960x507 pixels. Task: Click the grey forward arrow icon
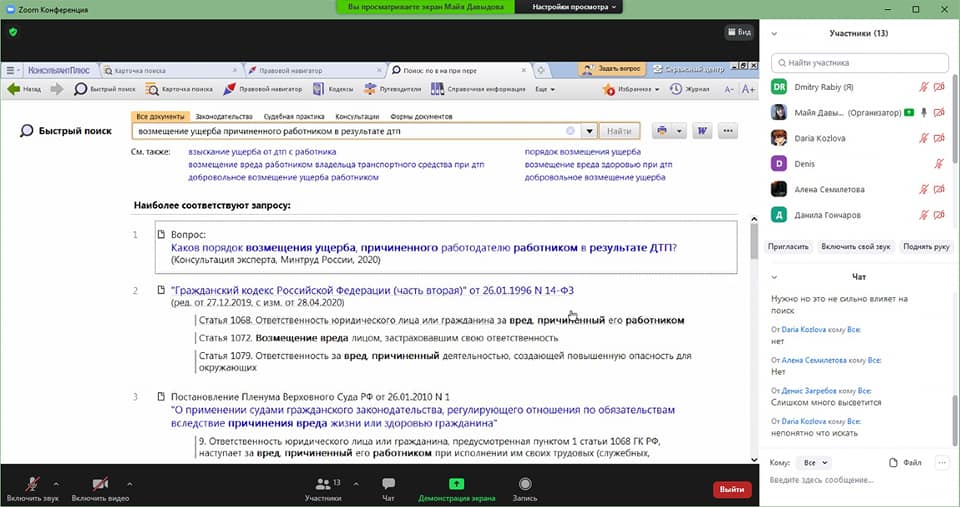56,89
